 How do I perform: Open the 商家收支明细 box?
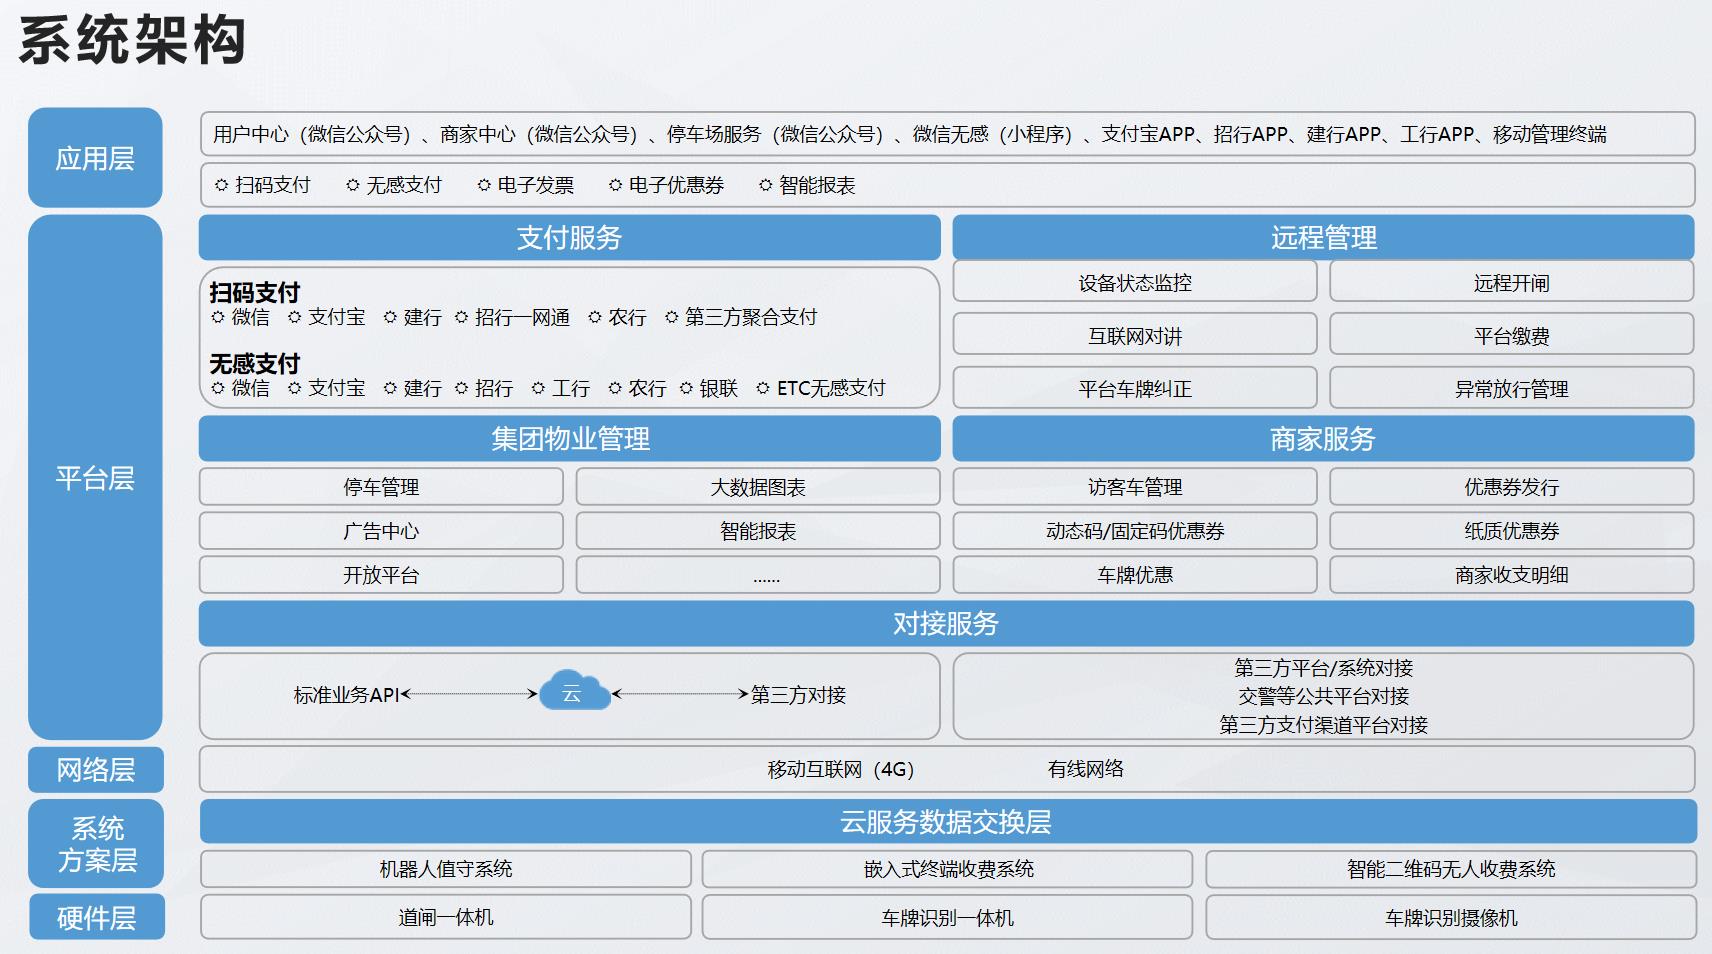1511,574
